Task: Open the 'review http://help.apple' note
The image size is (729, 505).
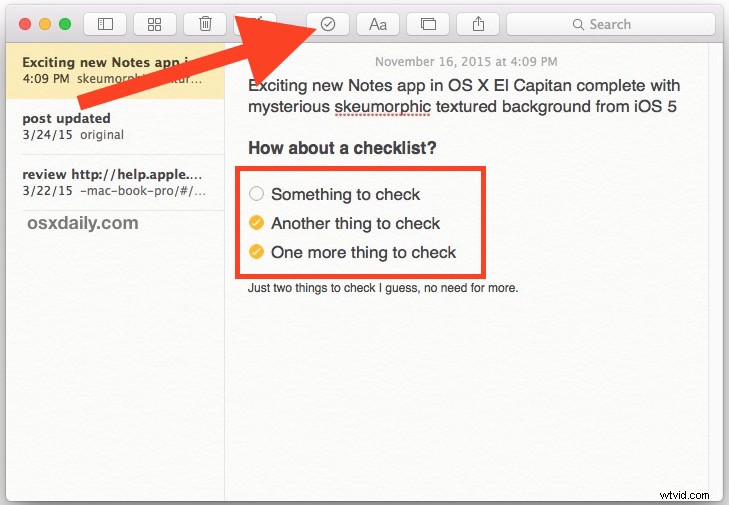Action: [x=115, y=182]
